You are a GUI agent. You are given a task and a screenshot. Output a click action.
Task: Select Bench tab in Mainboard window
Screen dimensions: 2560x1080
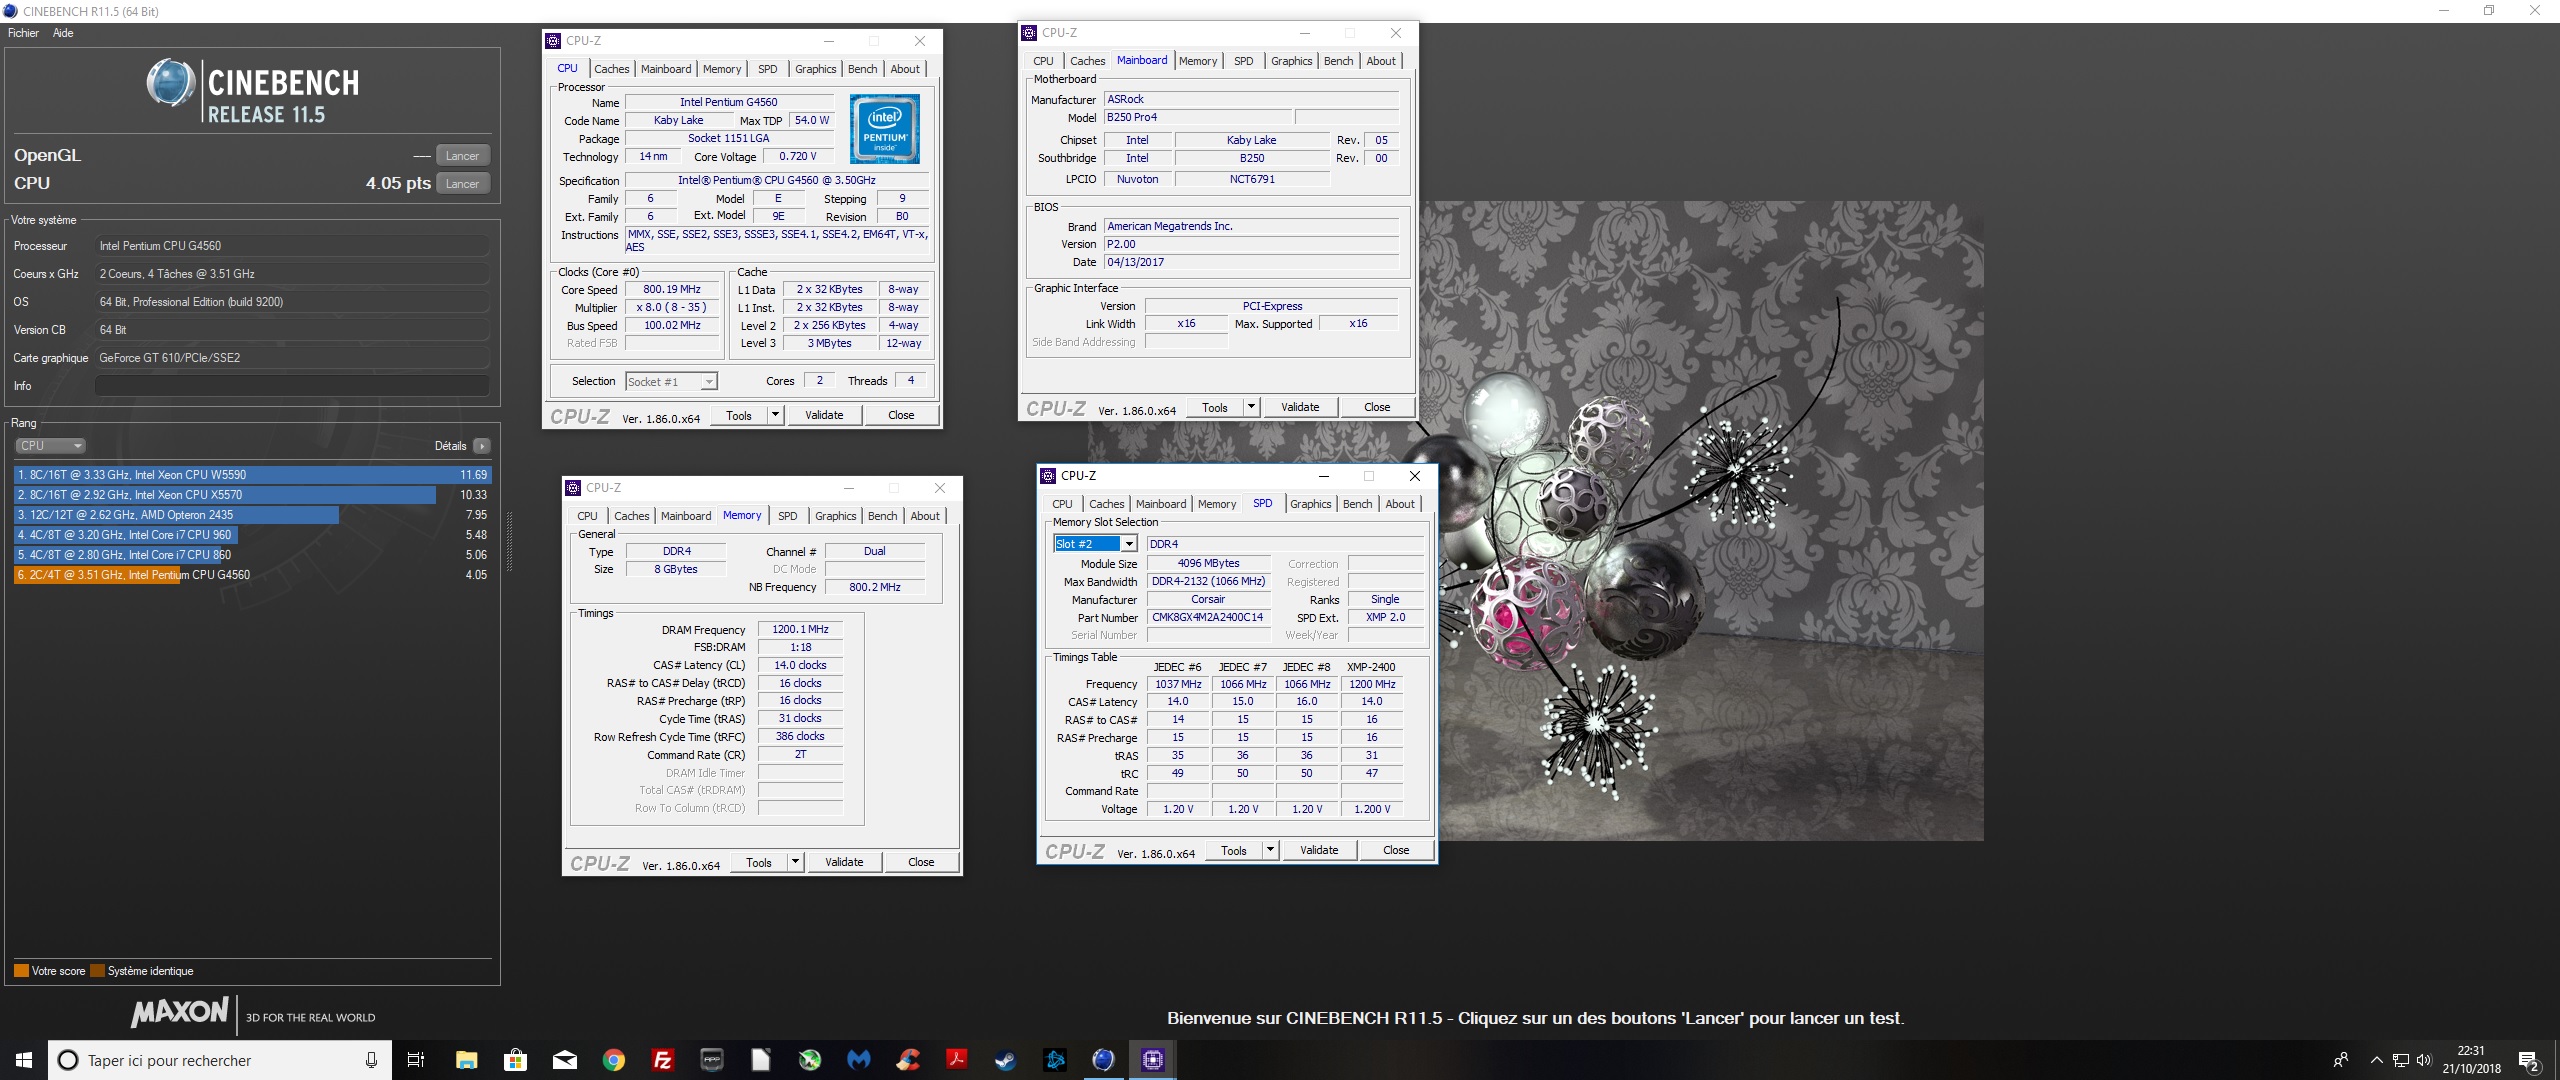coord(1338,61)
